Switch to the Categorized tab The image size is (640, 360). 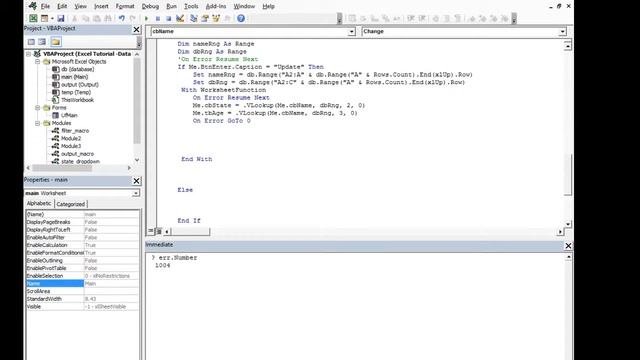coord(71,204)
